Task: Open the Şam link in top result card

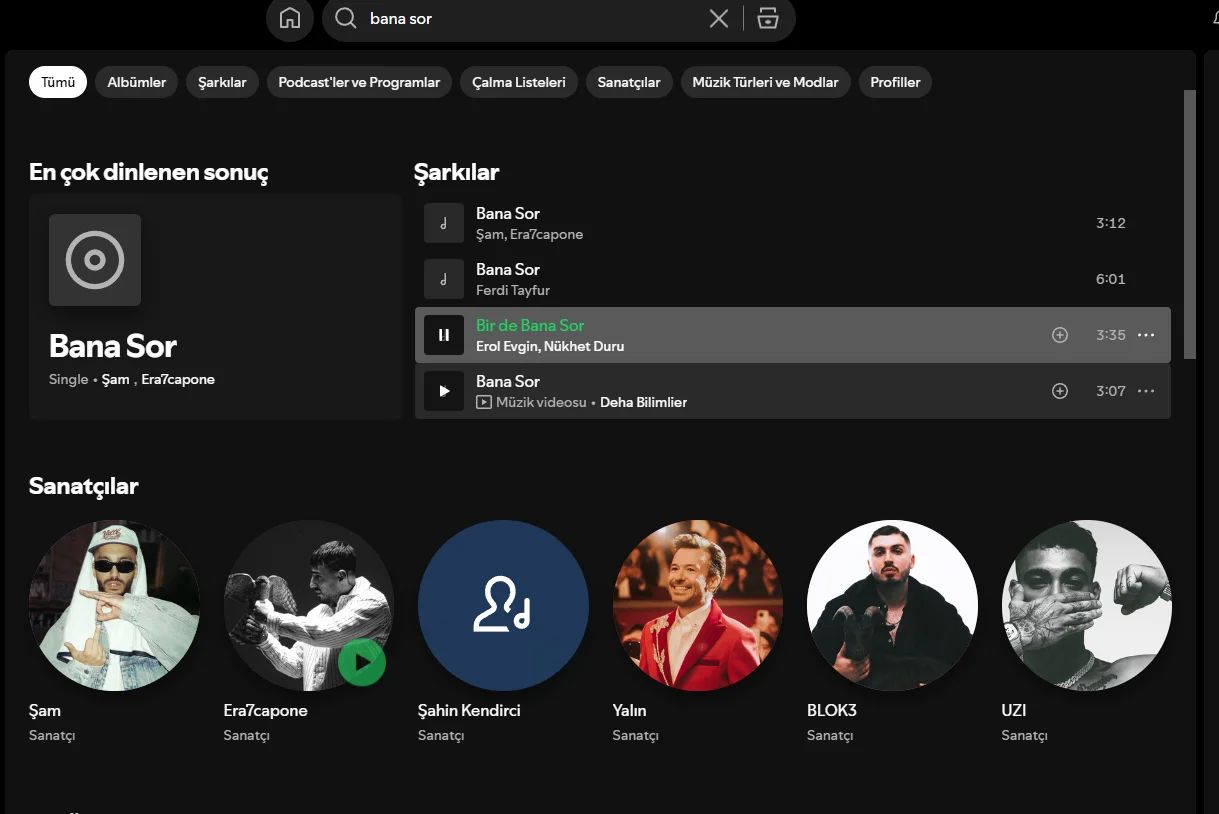Action: point(116,379)
